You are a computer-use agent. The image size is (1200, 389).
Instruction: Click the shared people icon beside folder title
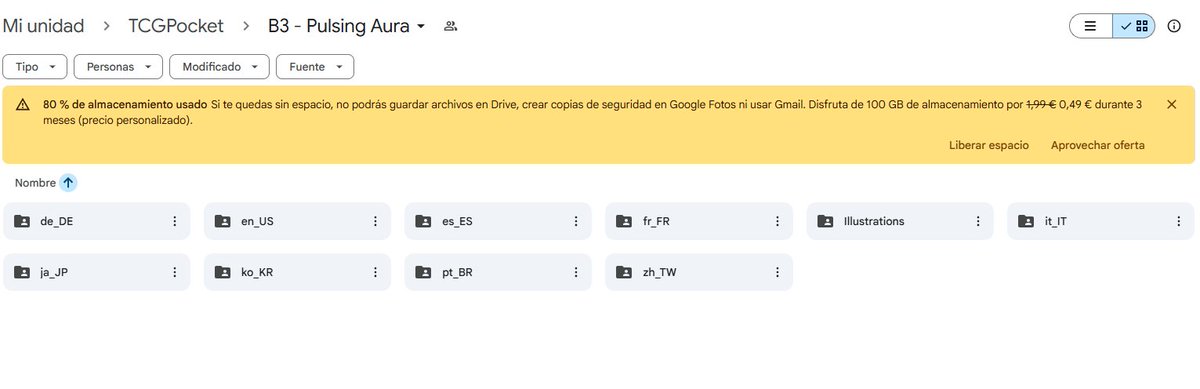(x=450, y=26)
